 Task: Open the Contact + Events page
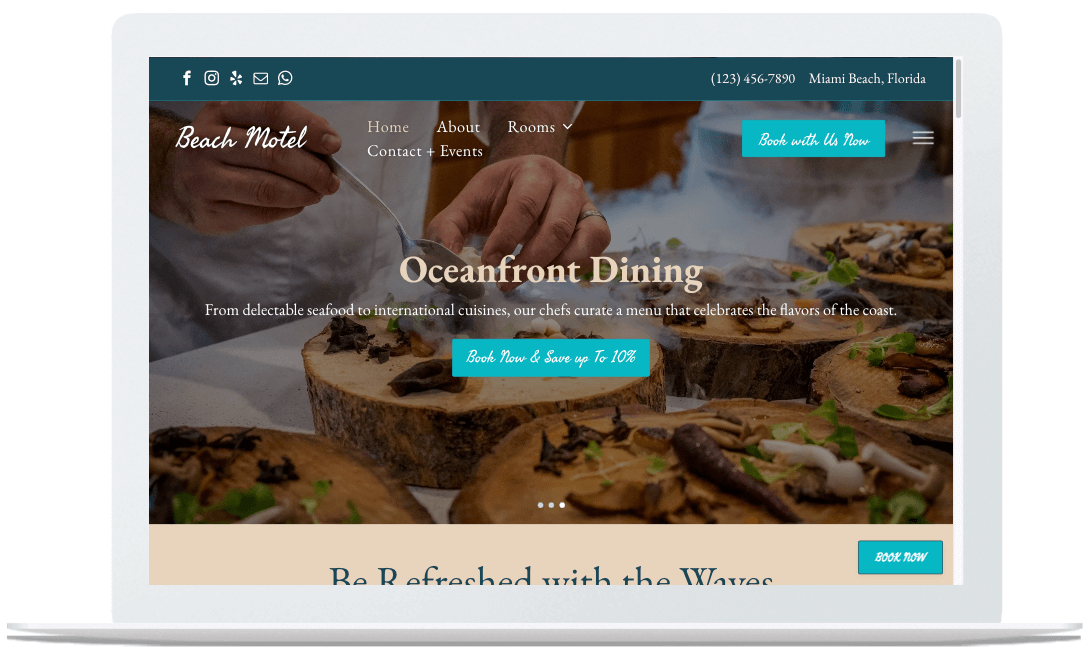[425, 151]
